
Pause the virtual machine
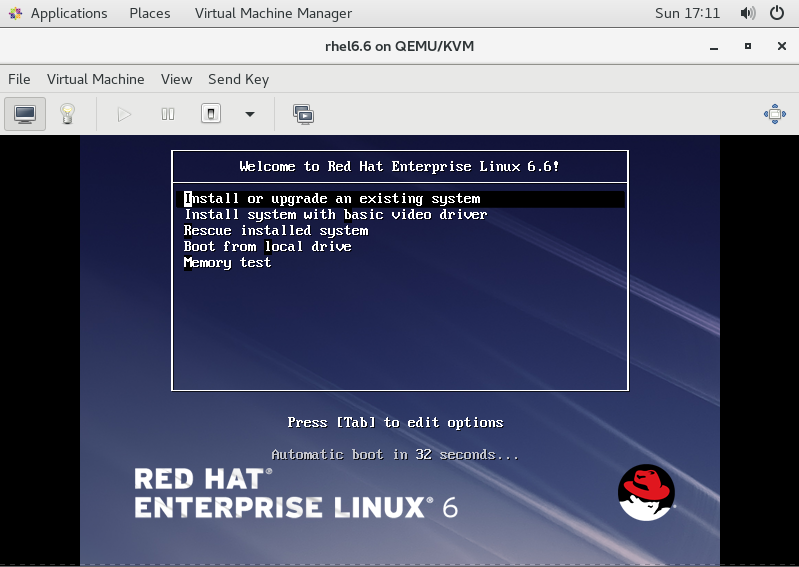pyautogui.click(x=168, y=114)
